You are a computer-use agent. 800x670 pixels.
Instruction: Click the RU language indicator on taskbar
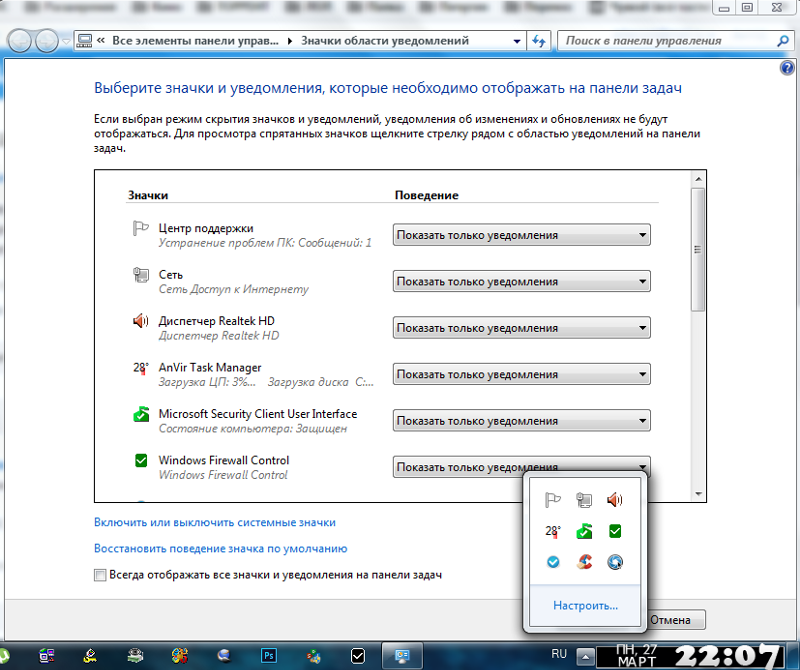[x=559, y=654]
